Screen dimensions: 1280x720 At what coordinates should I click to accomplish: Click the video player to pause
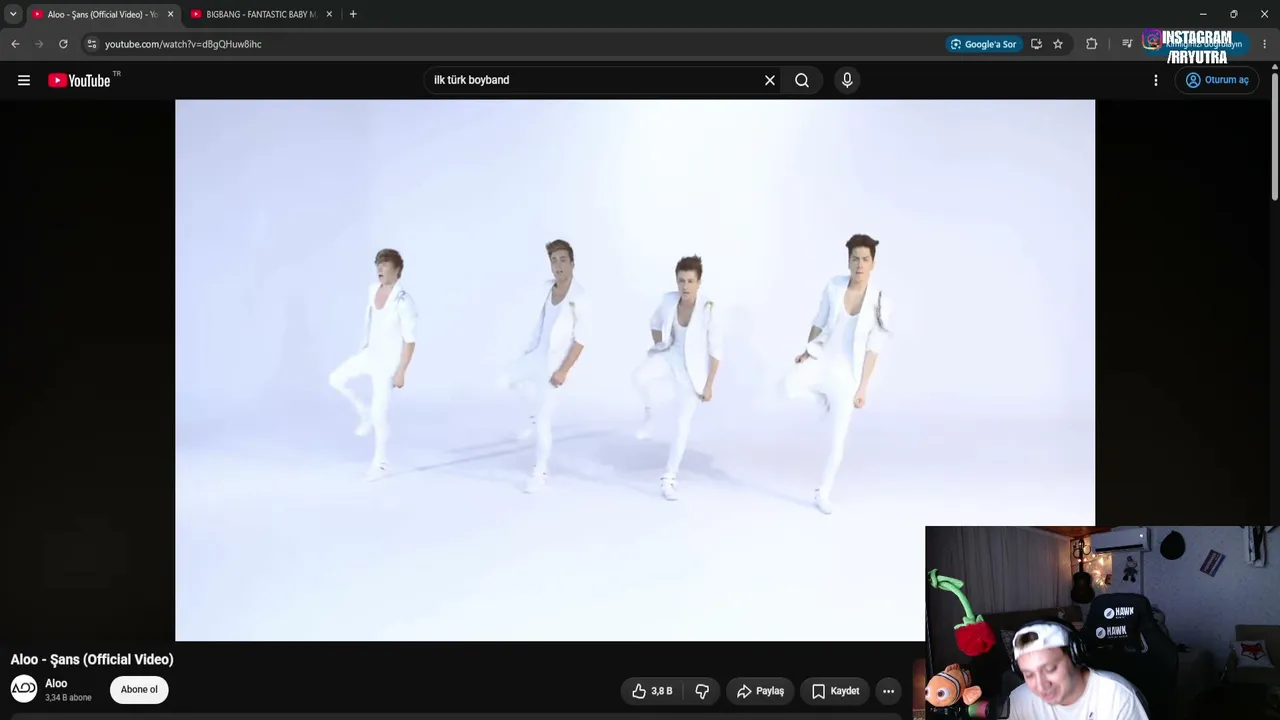(x=635, y=370)
